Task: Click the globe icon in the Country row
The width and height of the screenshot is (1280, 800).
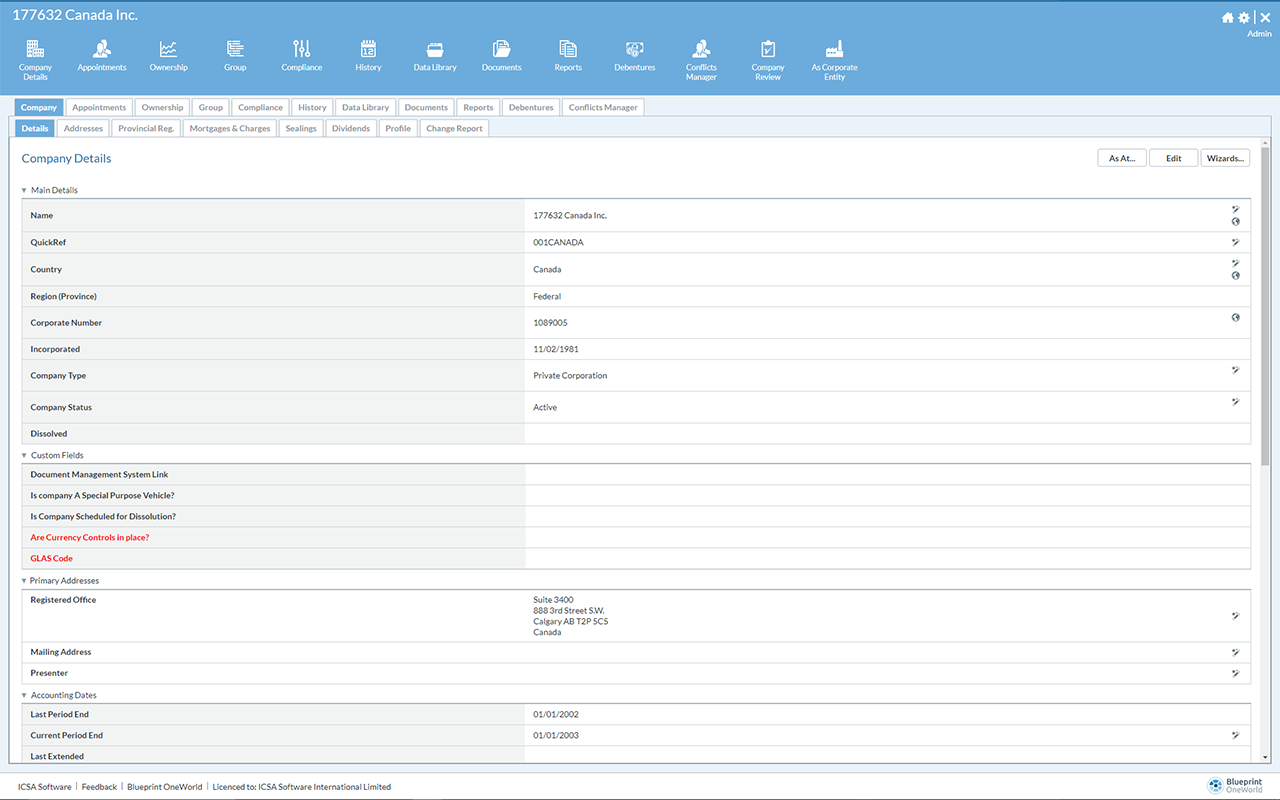Action: pyautogui.click(x=1235, y=276)
